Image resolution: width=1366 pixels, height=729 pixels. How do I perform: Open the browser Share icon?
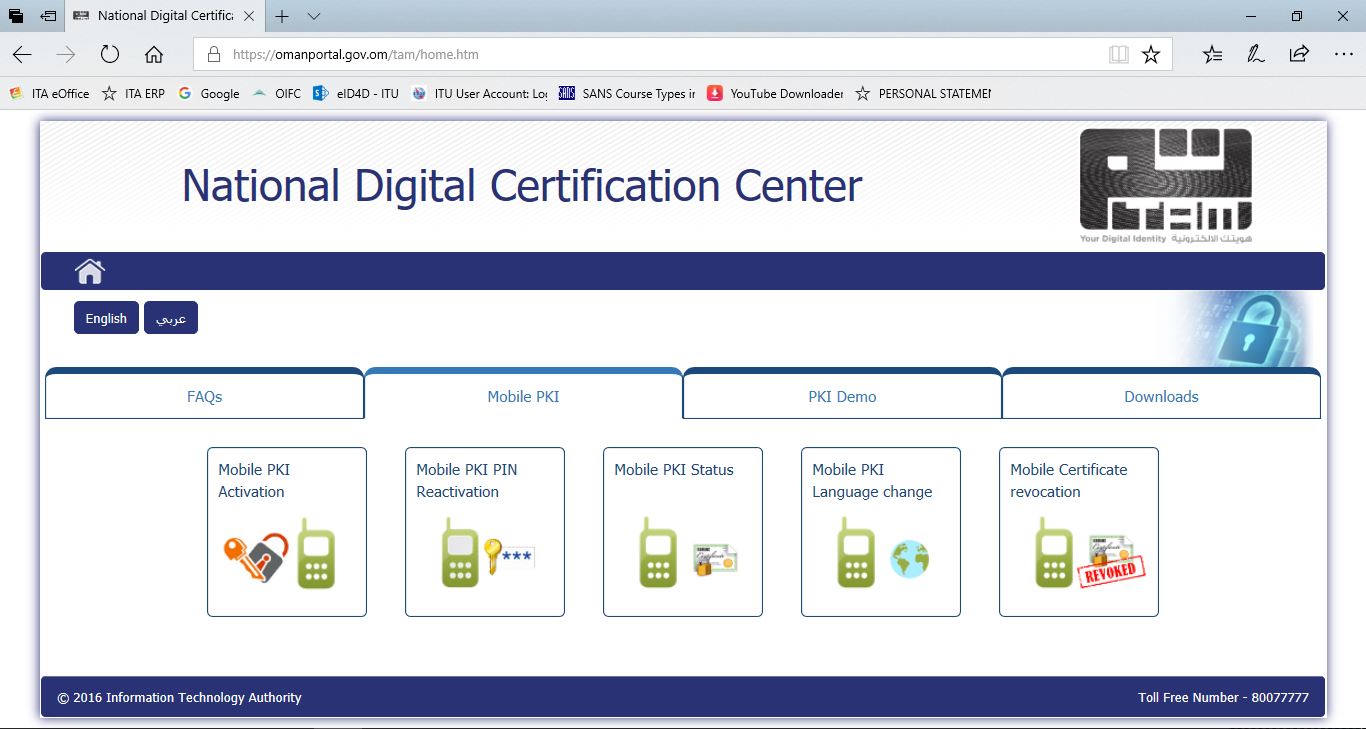pyautogui.click(x=1299, y=54)
